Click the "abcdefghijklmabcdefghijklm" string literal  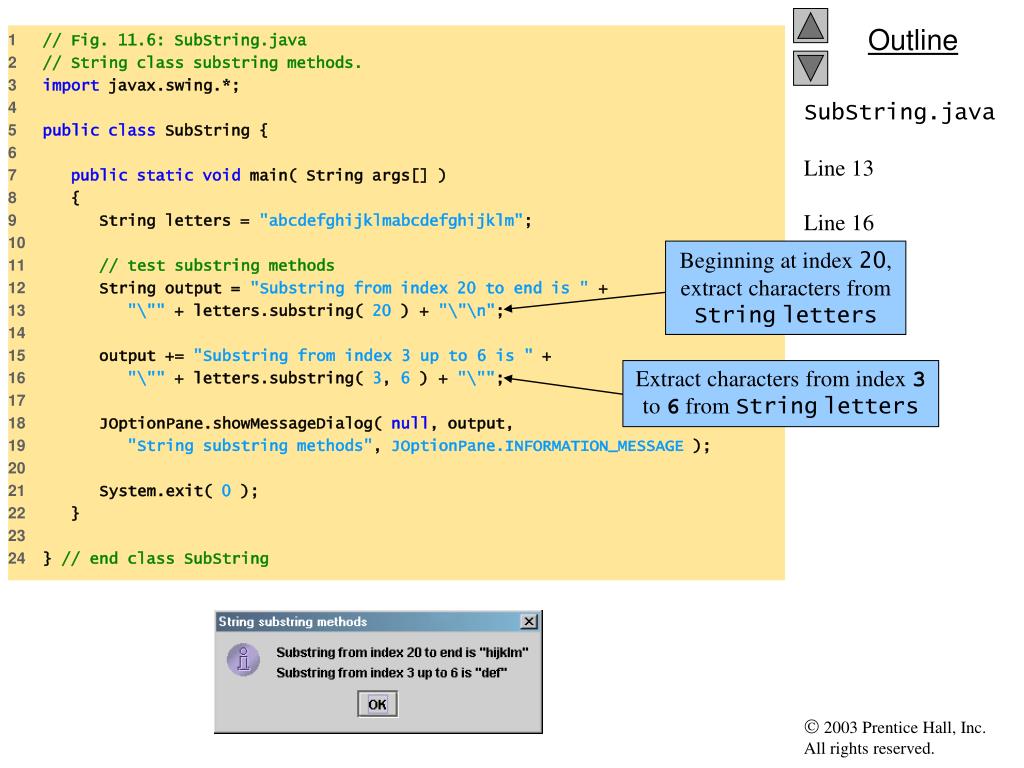(x=391, y=221)
